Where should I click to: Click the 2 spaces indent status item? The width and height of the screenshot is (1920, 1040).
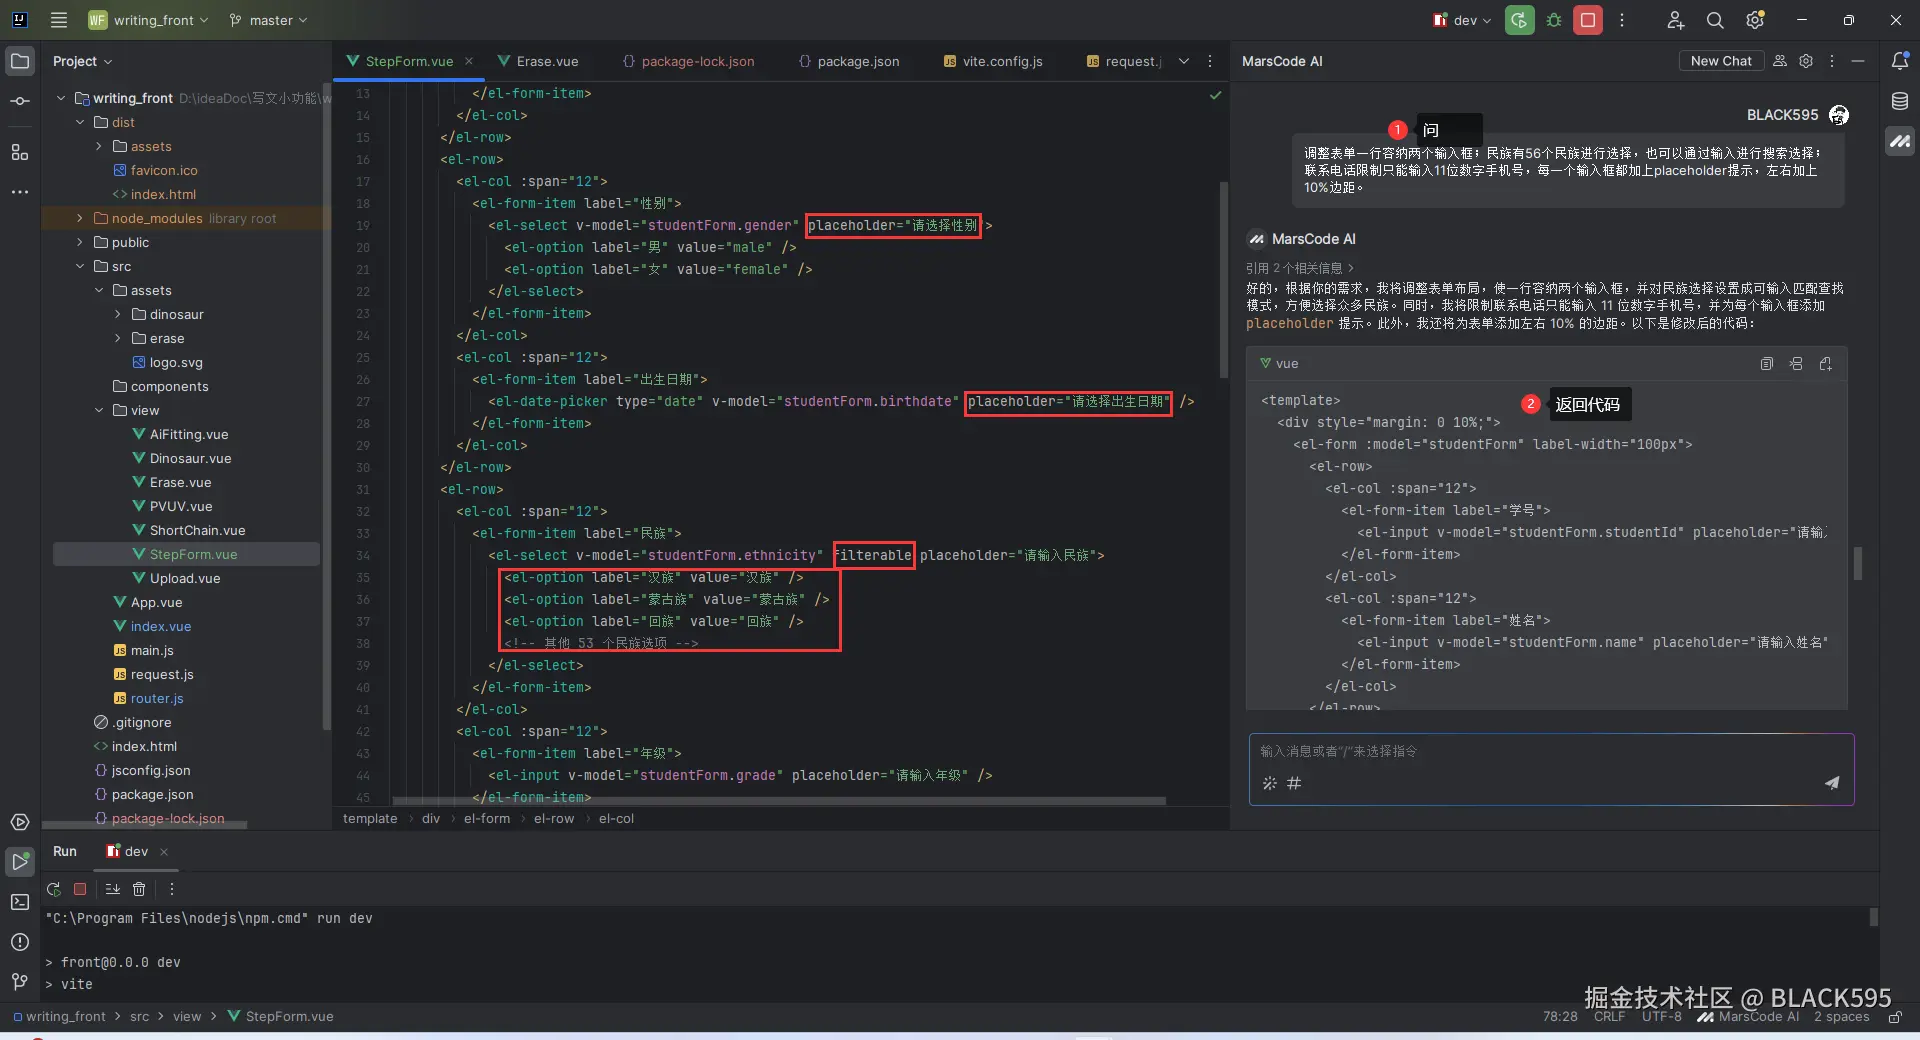[1841, 1017]
